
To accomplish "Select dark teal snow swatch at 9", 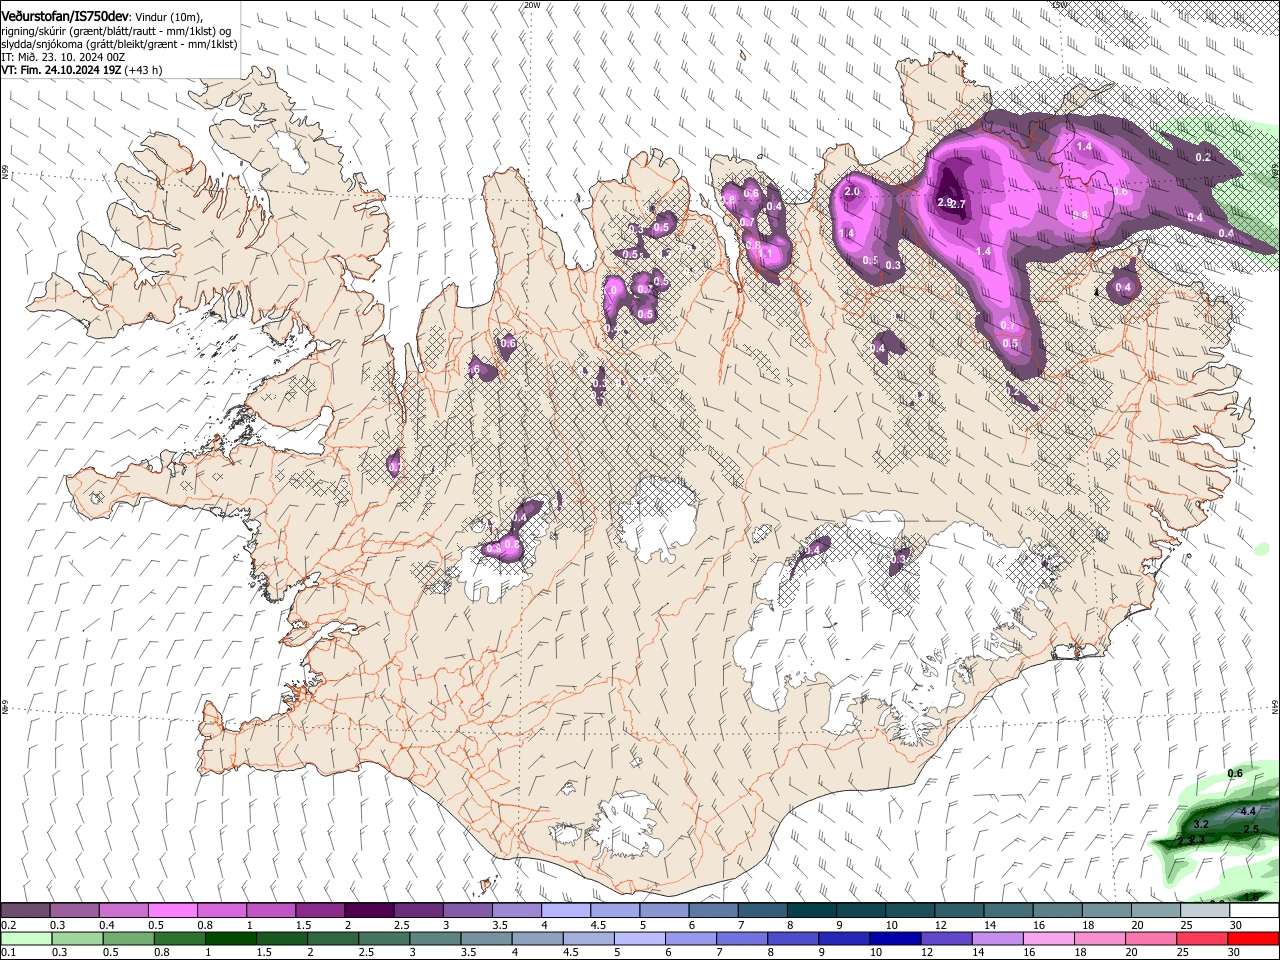I will [x=860, y=911].
